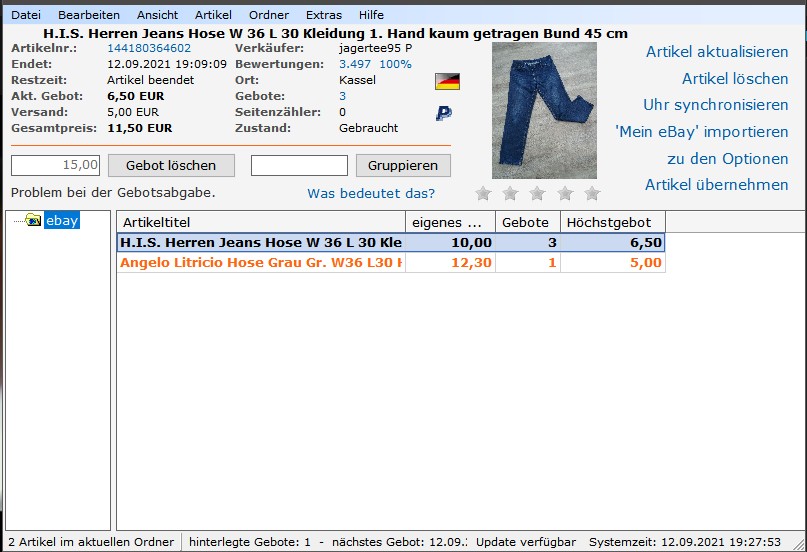Rate item with fifth star
This screenshot has width=807, height=552.
(592, 193)
